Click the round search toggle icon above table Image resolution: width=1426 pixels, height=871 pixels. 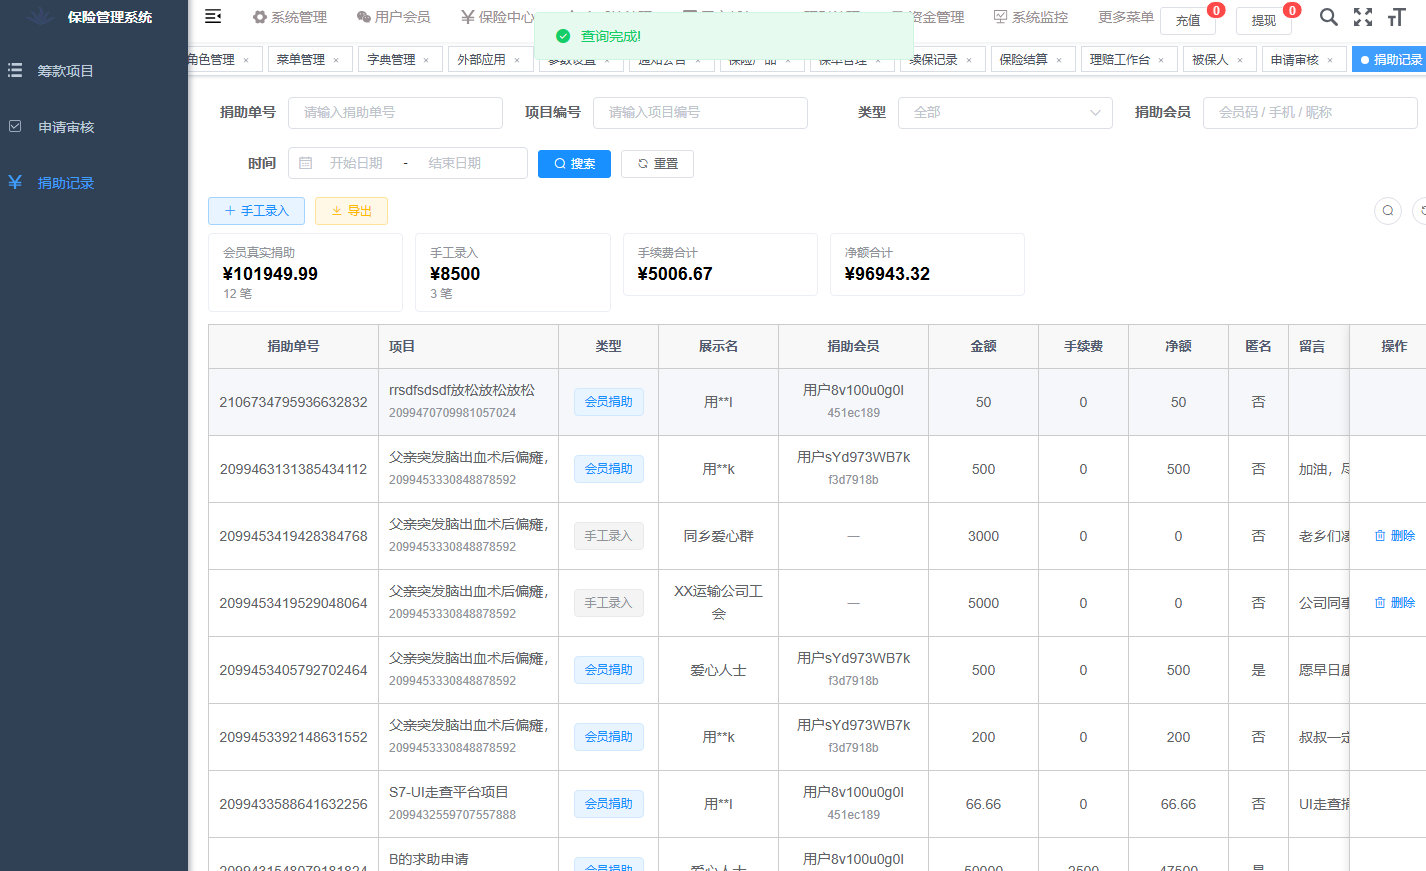1388,210
